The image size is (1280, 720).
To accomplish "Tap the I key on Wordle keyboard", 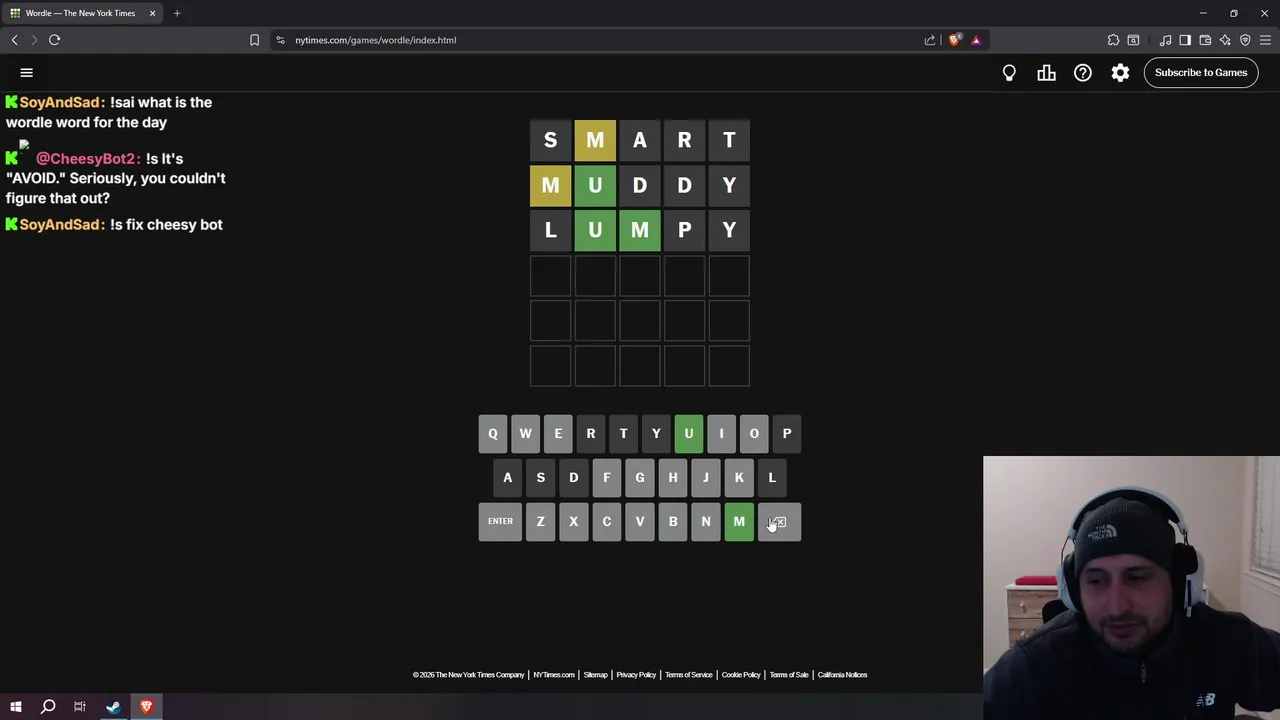I will tap(721, 433).
